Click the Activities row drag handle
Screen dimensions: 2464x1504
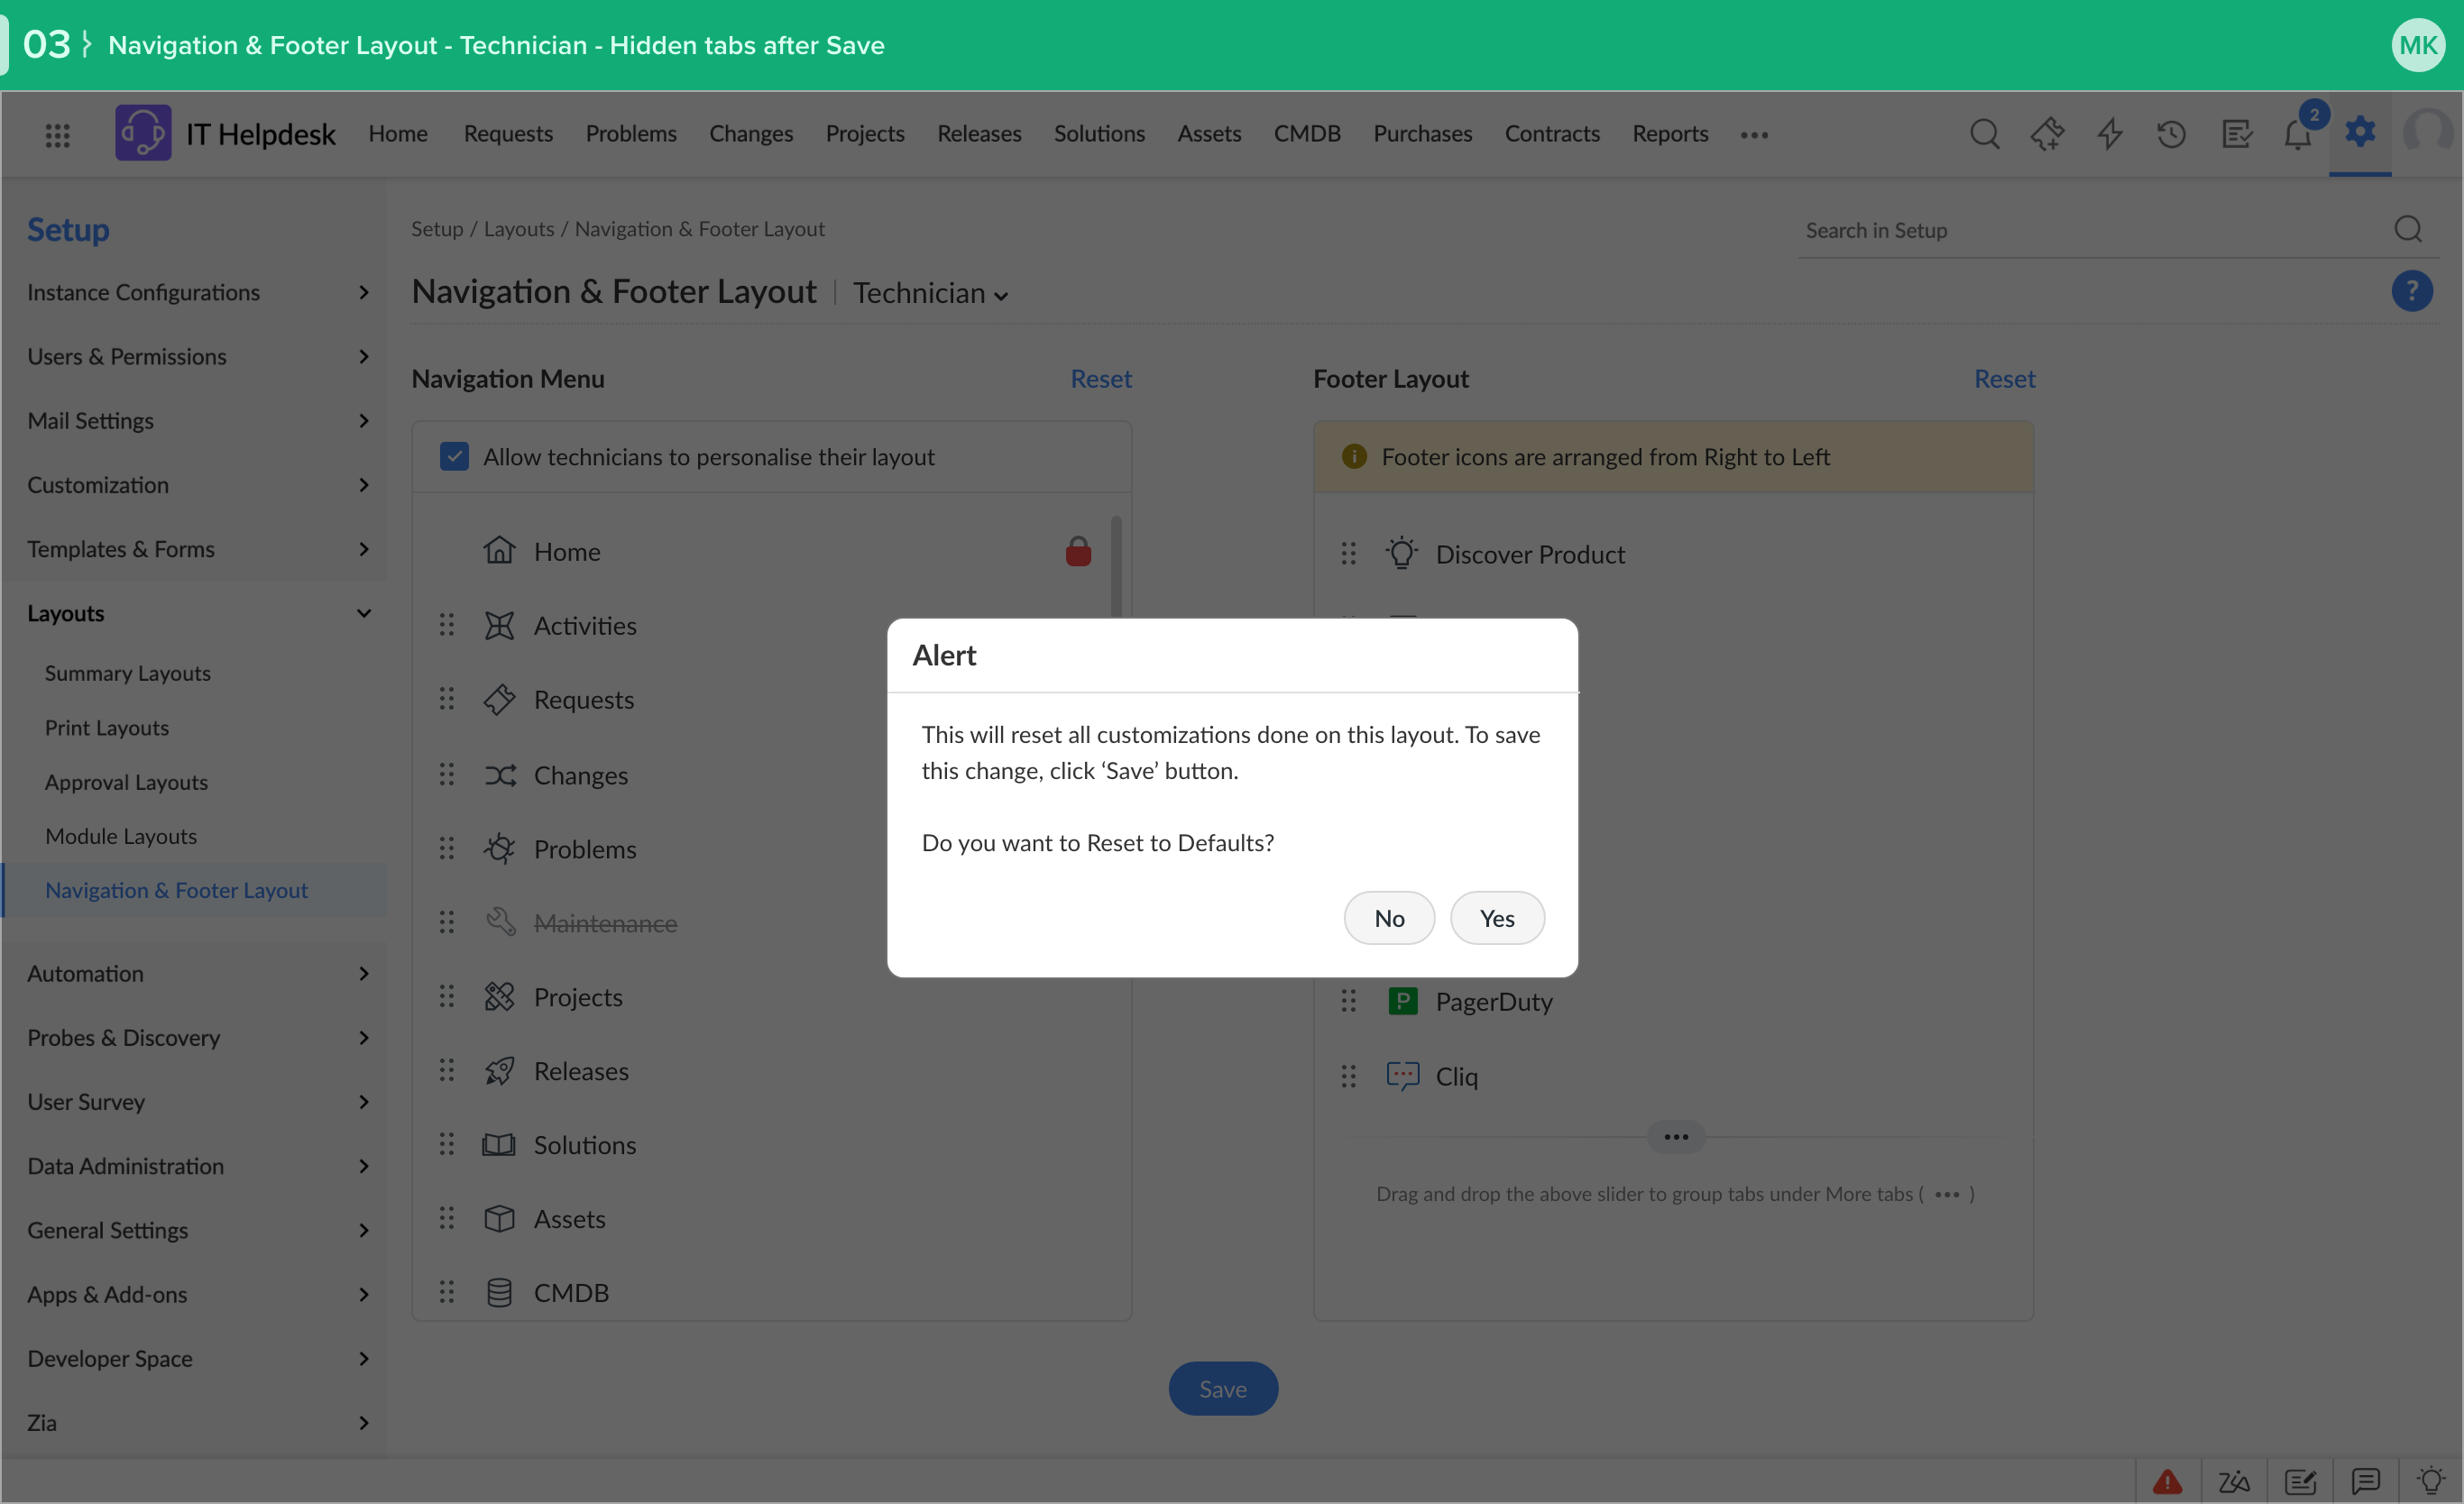pyautogui.click(x=447, y=625)
